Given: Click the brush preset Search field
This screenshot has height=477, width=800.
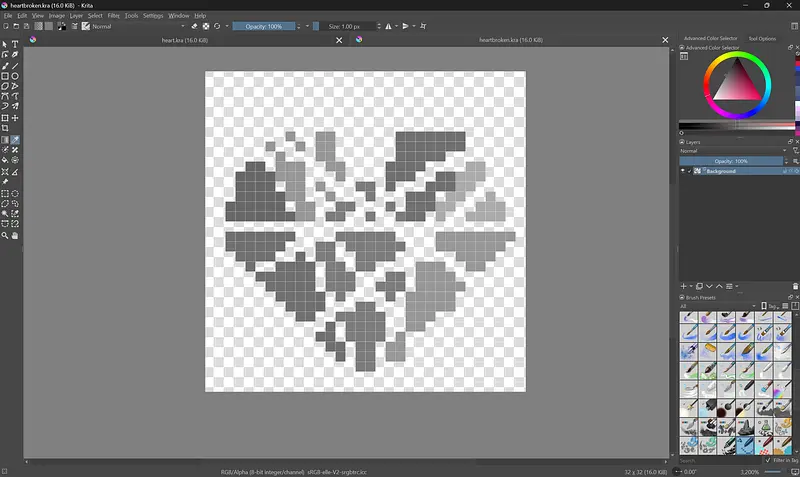Looking at the screenshot, I should [x=718, y=460].
